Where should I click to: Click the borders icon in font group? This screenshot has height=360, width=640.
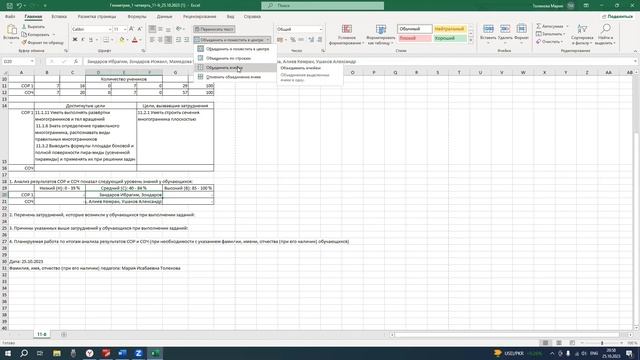coord(106,40)
